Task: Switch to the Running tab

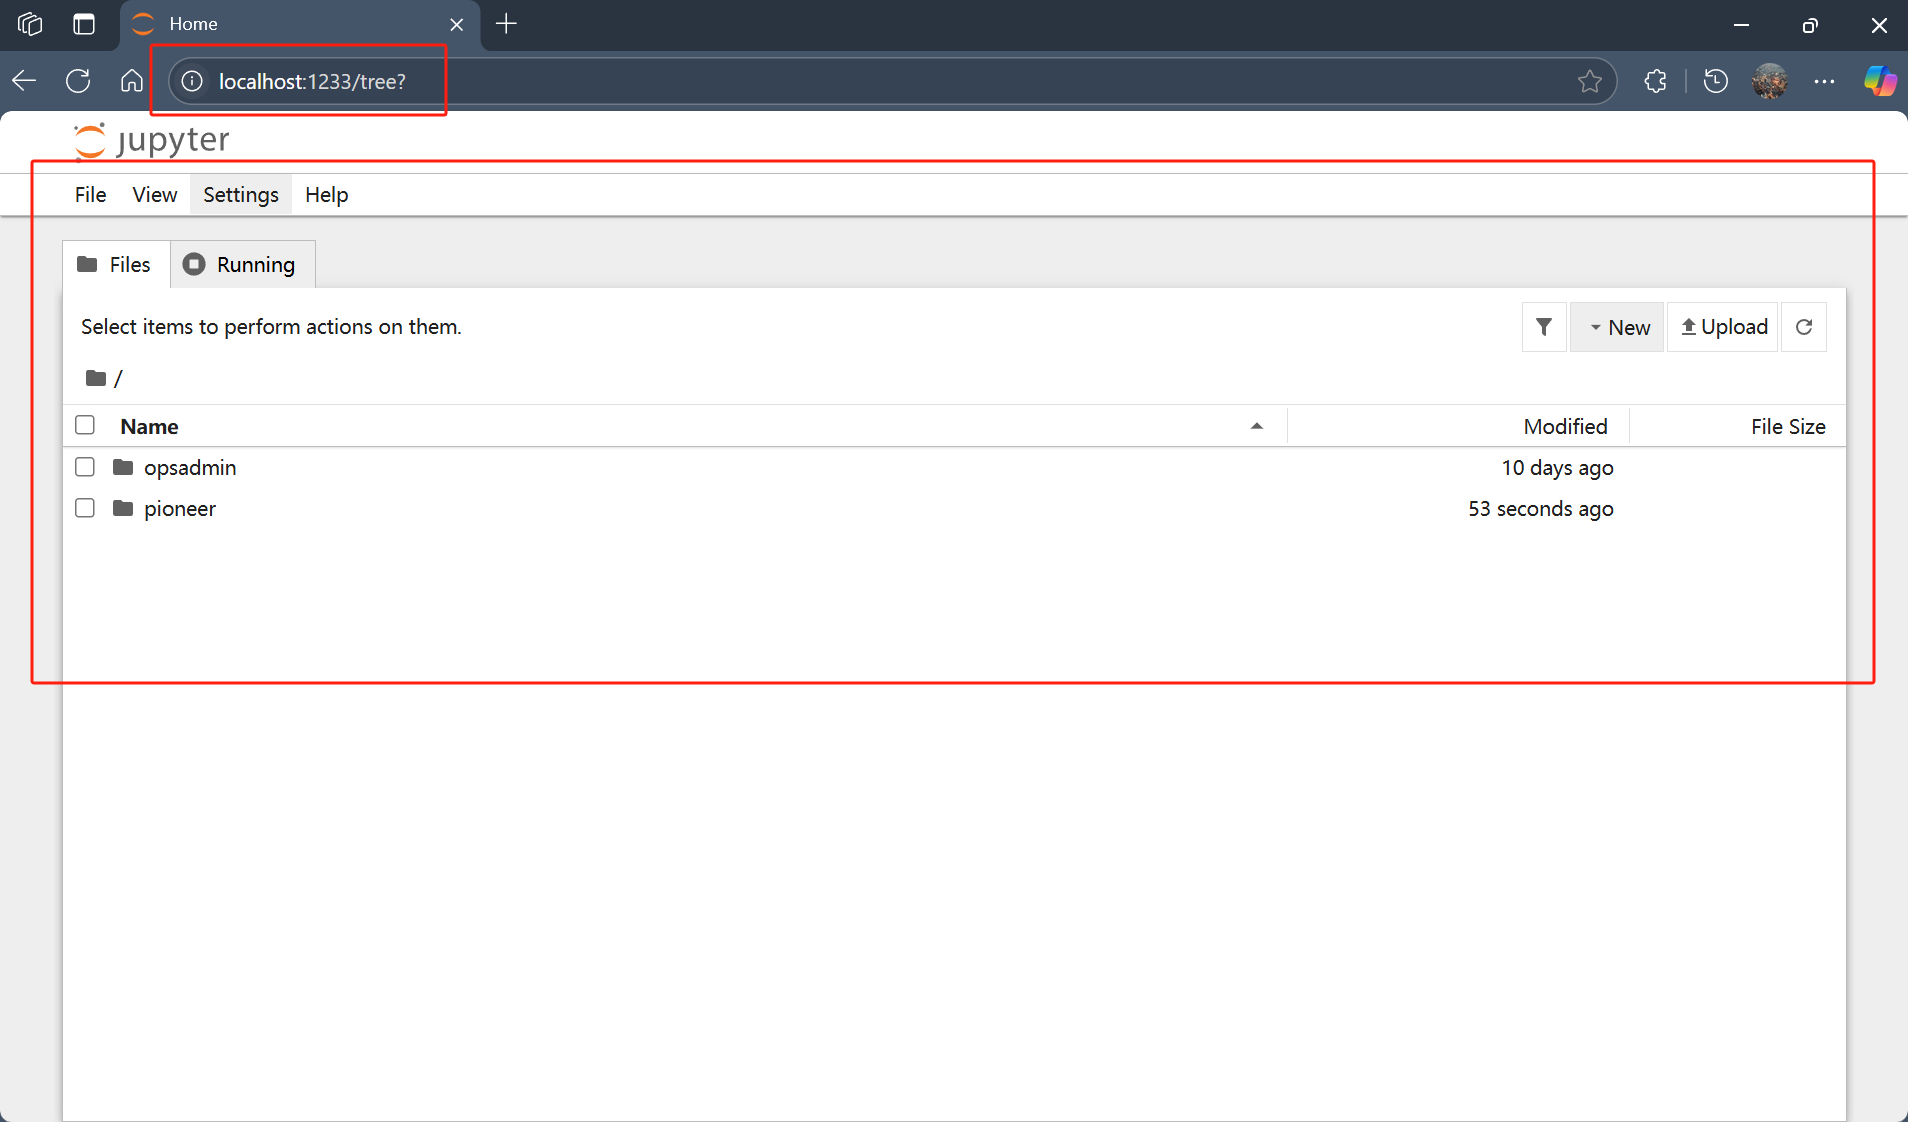Action: pyautogui.click(x=242, y=264)
